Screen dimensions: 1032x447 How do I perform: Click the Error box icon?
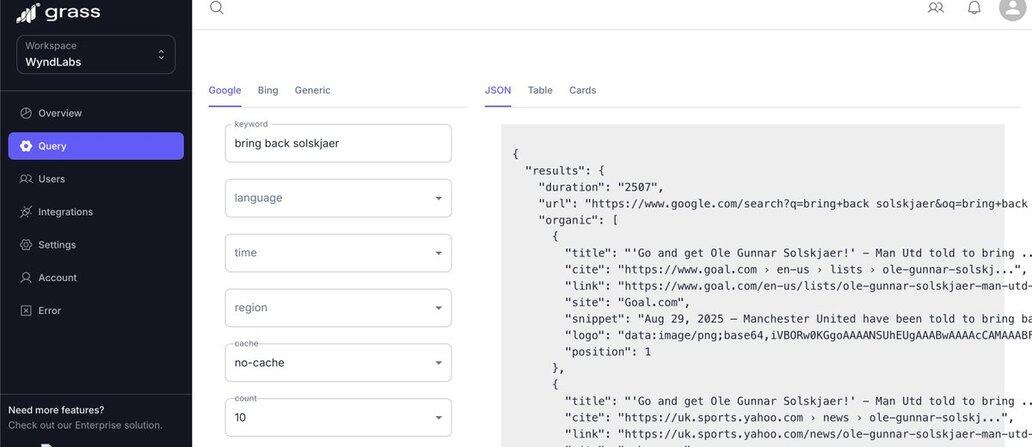(26, 311)
